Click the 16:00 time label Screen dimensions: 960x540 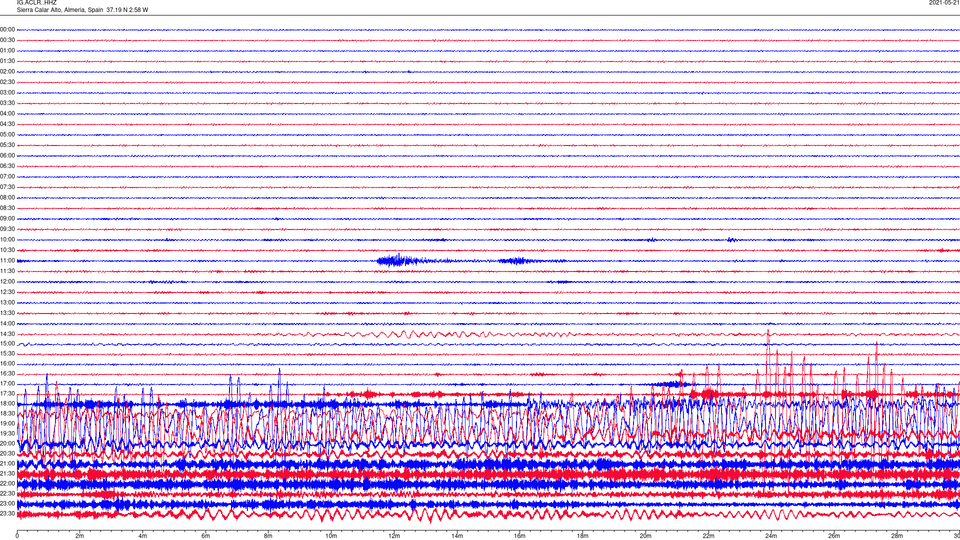click(x=7, y=363)
